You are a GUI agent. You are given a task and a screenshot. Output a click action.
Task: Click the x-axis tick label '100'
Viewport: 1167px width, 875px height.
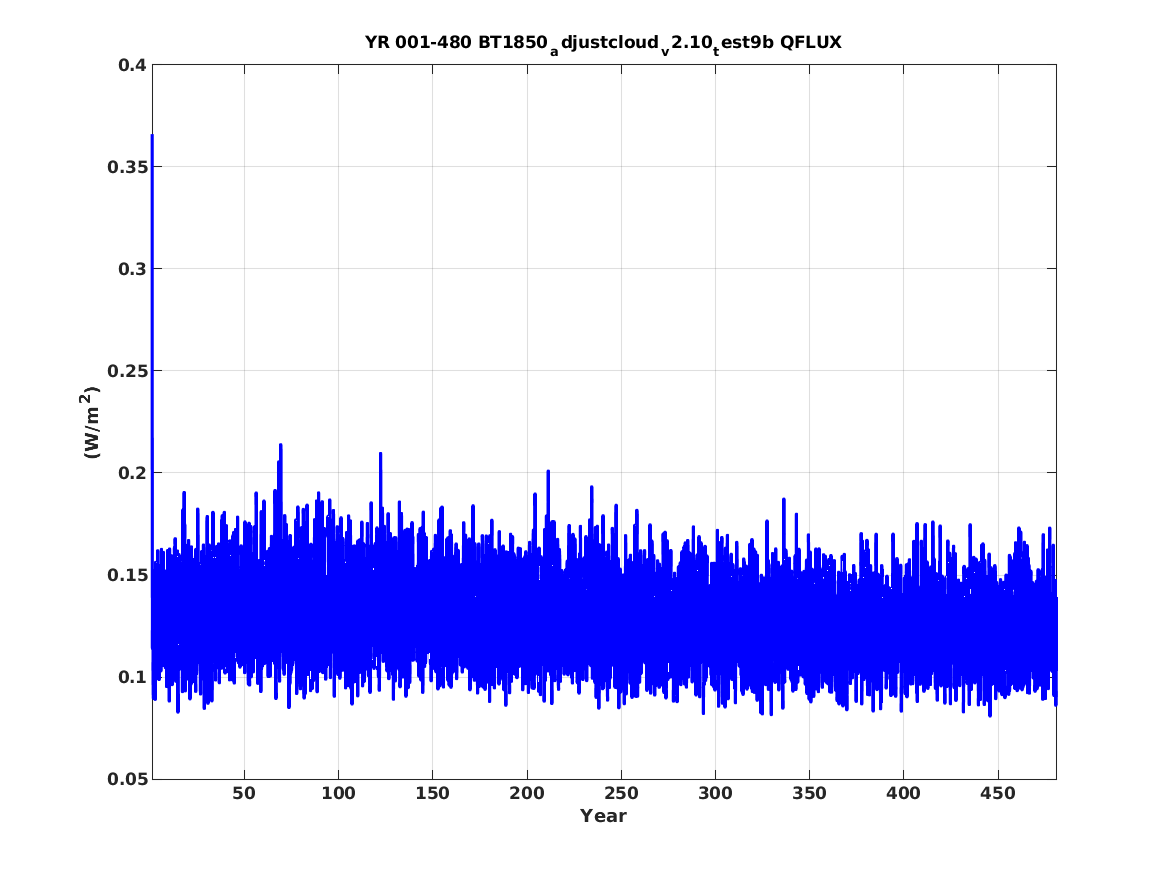click(339, 794)
